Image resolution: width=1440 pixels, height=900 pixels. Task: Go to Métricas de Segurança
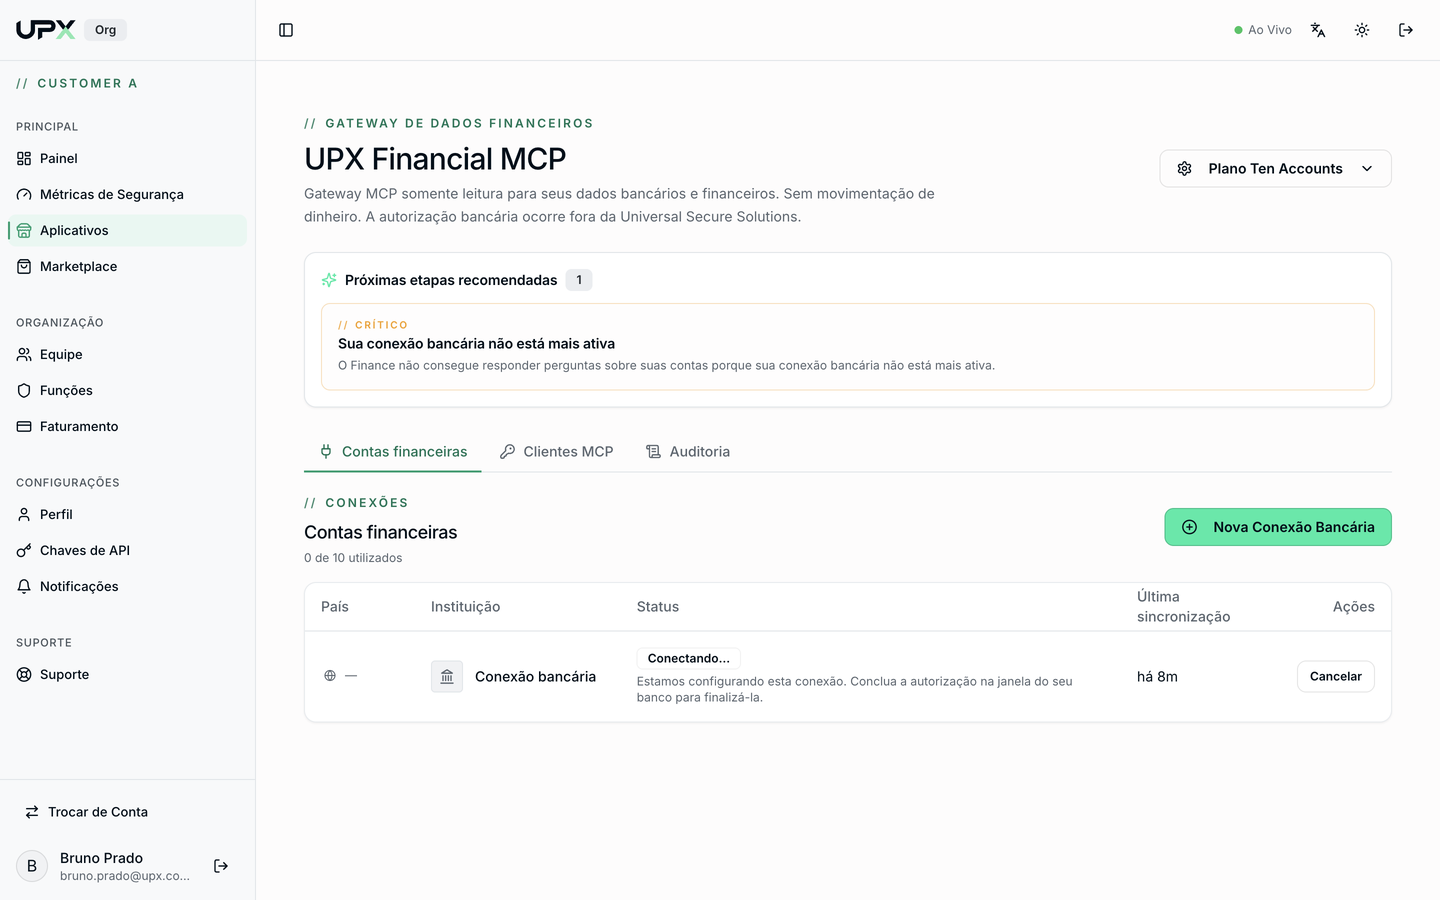point(127,194)
